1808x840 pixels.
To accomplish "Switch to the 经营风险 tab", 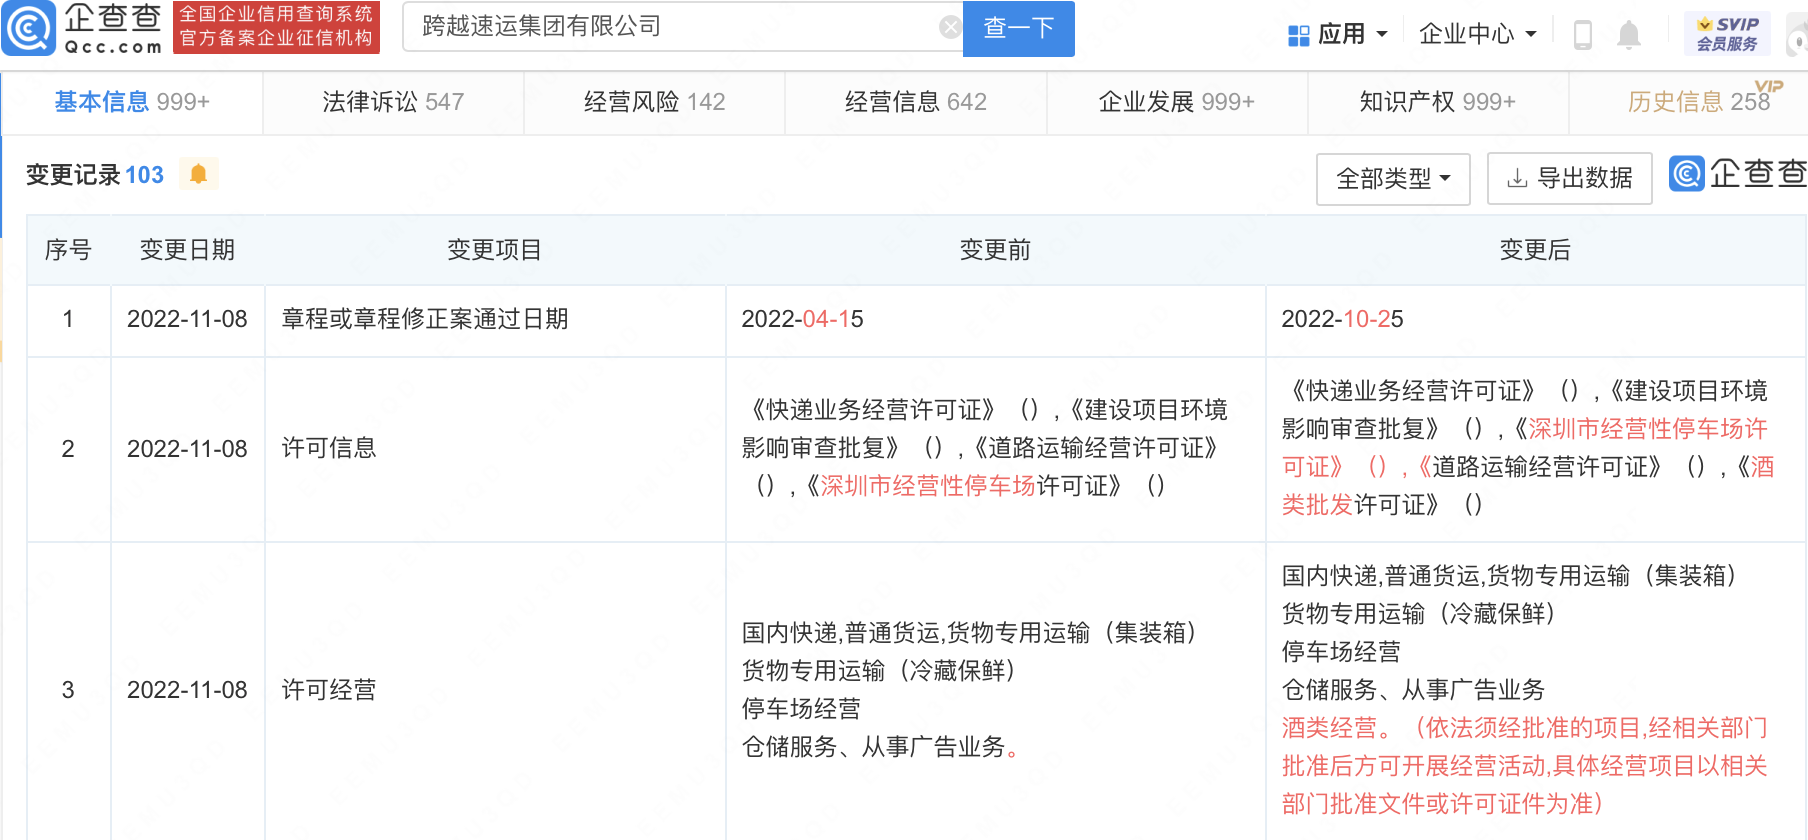I will coord(654,102).
